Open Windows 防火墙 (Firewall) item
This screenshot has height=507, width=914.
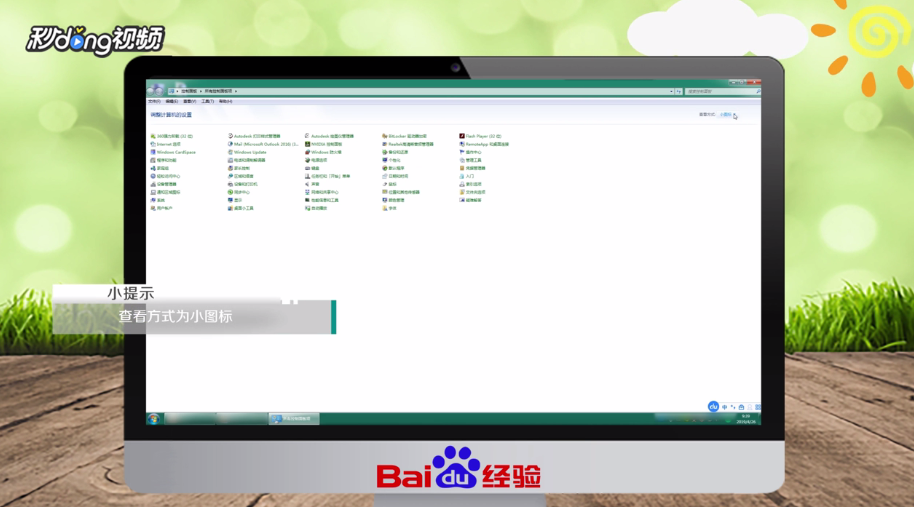click(323, 152)
